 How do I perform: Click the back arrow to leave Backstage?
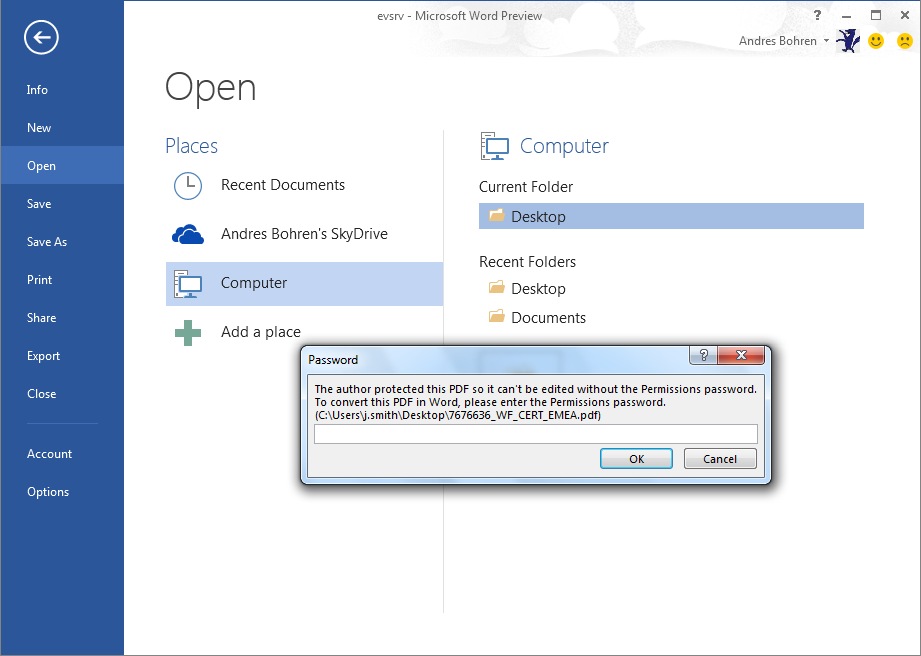pyautogui.click(x=41, y=38)
